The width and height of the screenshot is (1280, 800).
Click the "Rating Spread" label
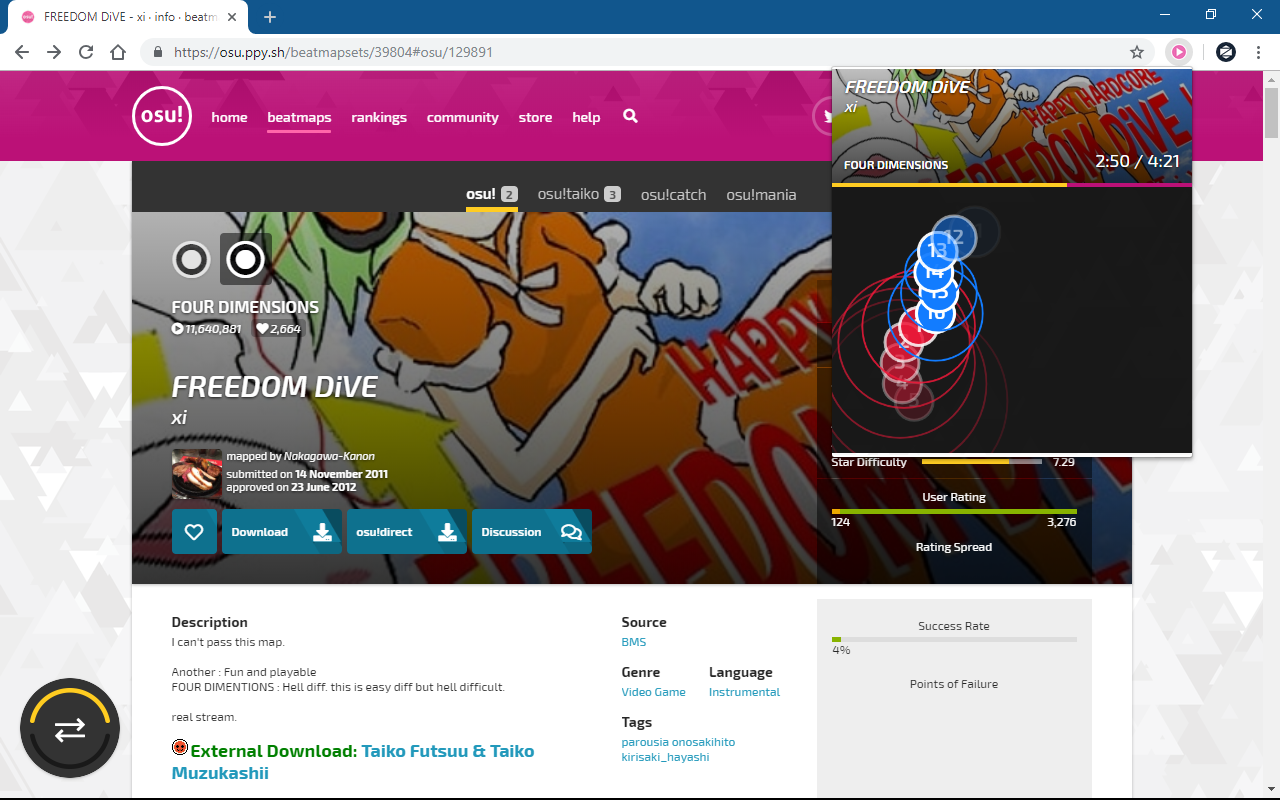pyautogui.click(x=954, y=547)
